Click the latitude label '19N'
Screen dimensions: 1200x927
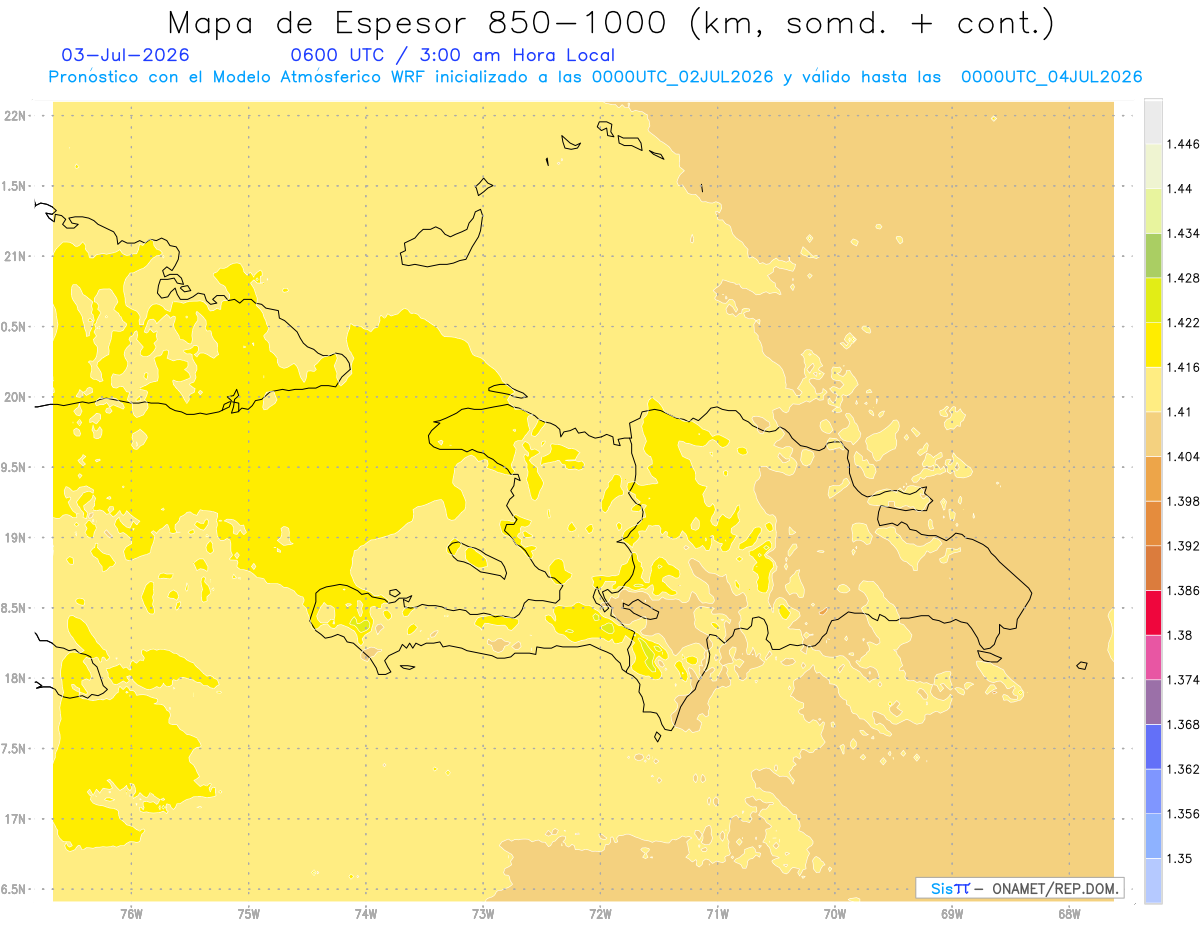[16, 538]
